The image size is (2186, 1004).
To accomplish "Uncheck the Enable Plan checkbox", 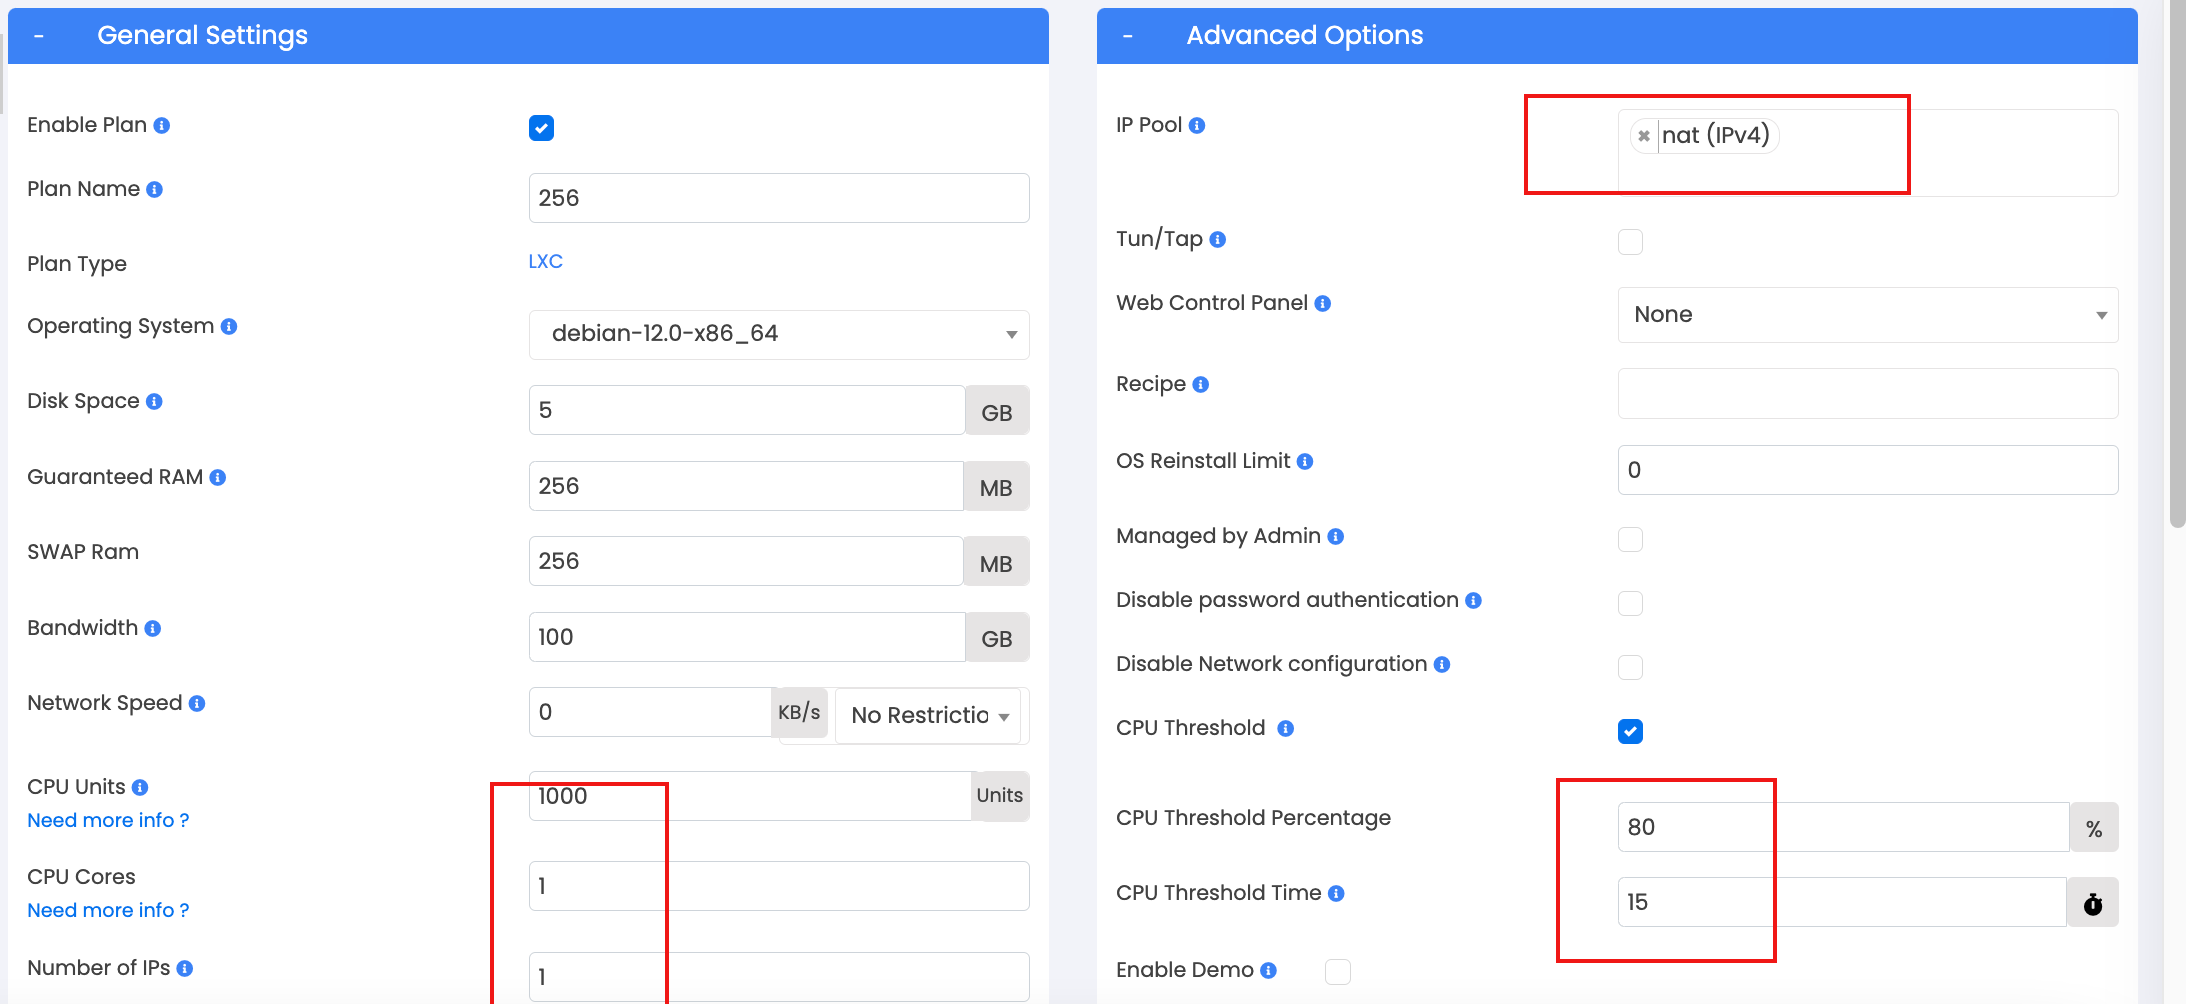I will tap(541, 128).
